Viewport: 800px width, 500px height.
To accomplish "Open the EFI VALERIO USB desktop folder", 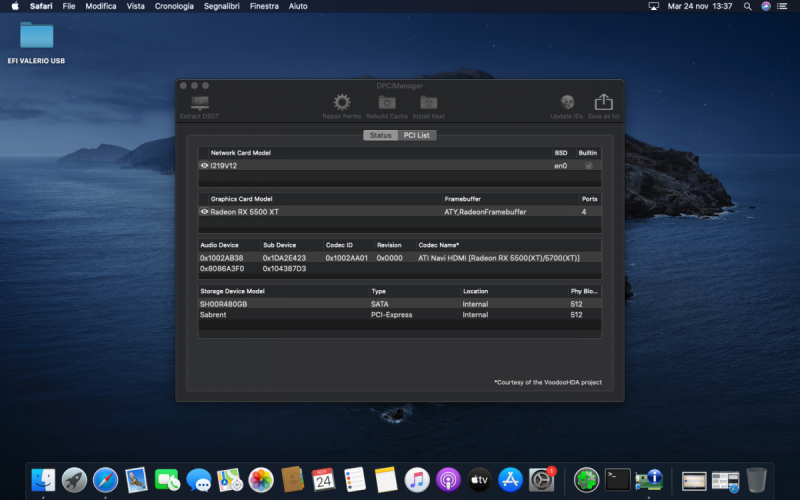I will [x=37, y=36].
